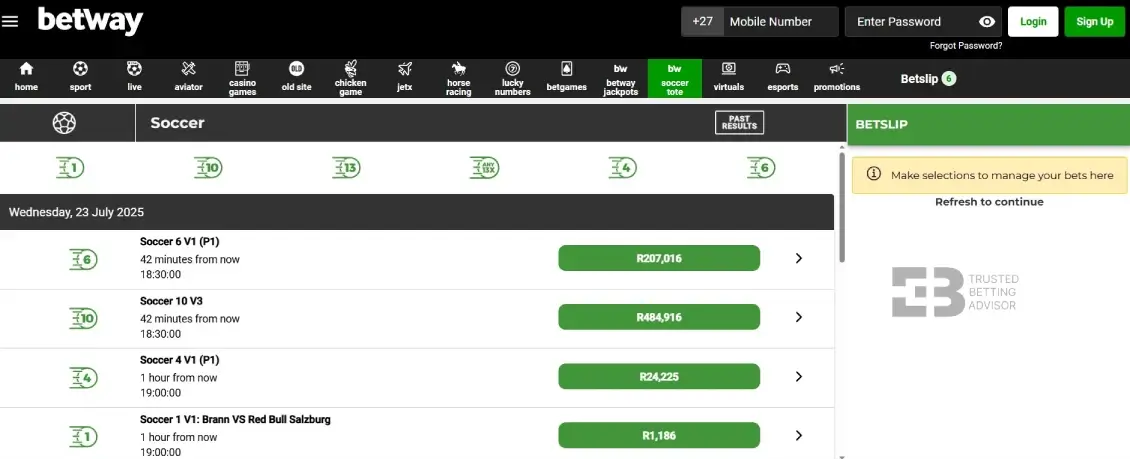Filter by Any 13X tote icon
This screenshot has width=1130, height=459.
tap(484, 168)
